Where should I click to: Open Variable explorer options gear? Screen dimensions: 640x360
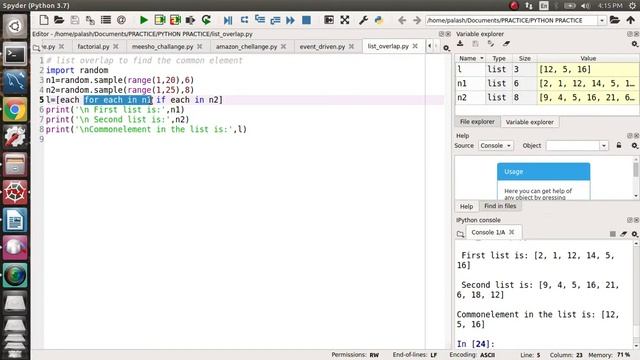(635, 44)
